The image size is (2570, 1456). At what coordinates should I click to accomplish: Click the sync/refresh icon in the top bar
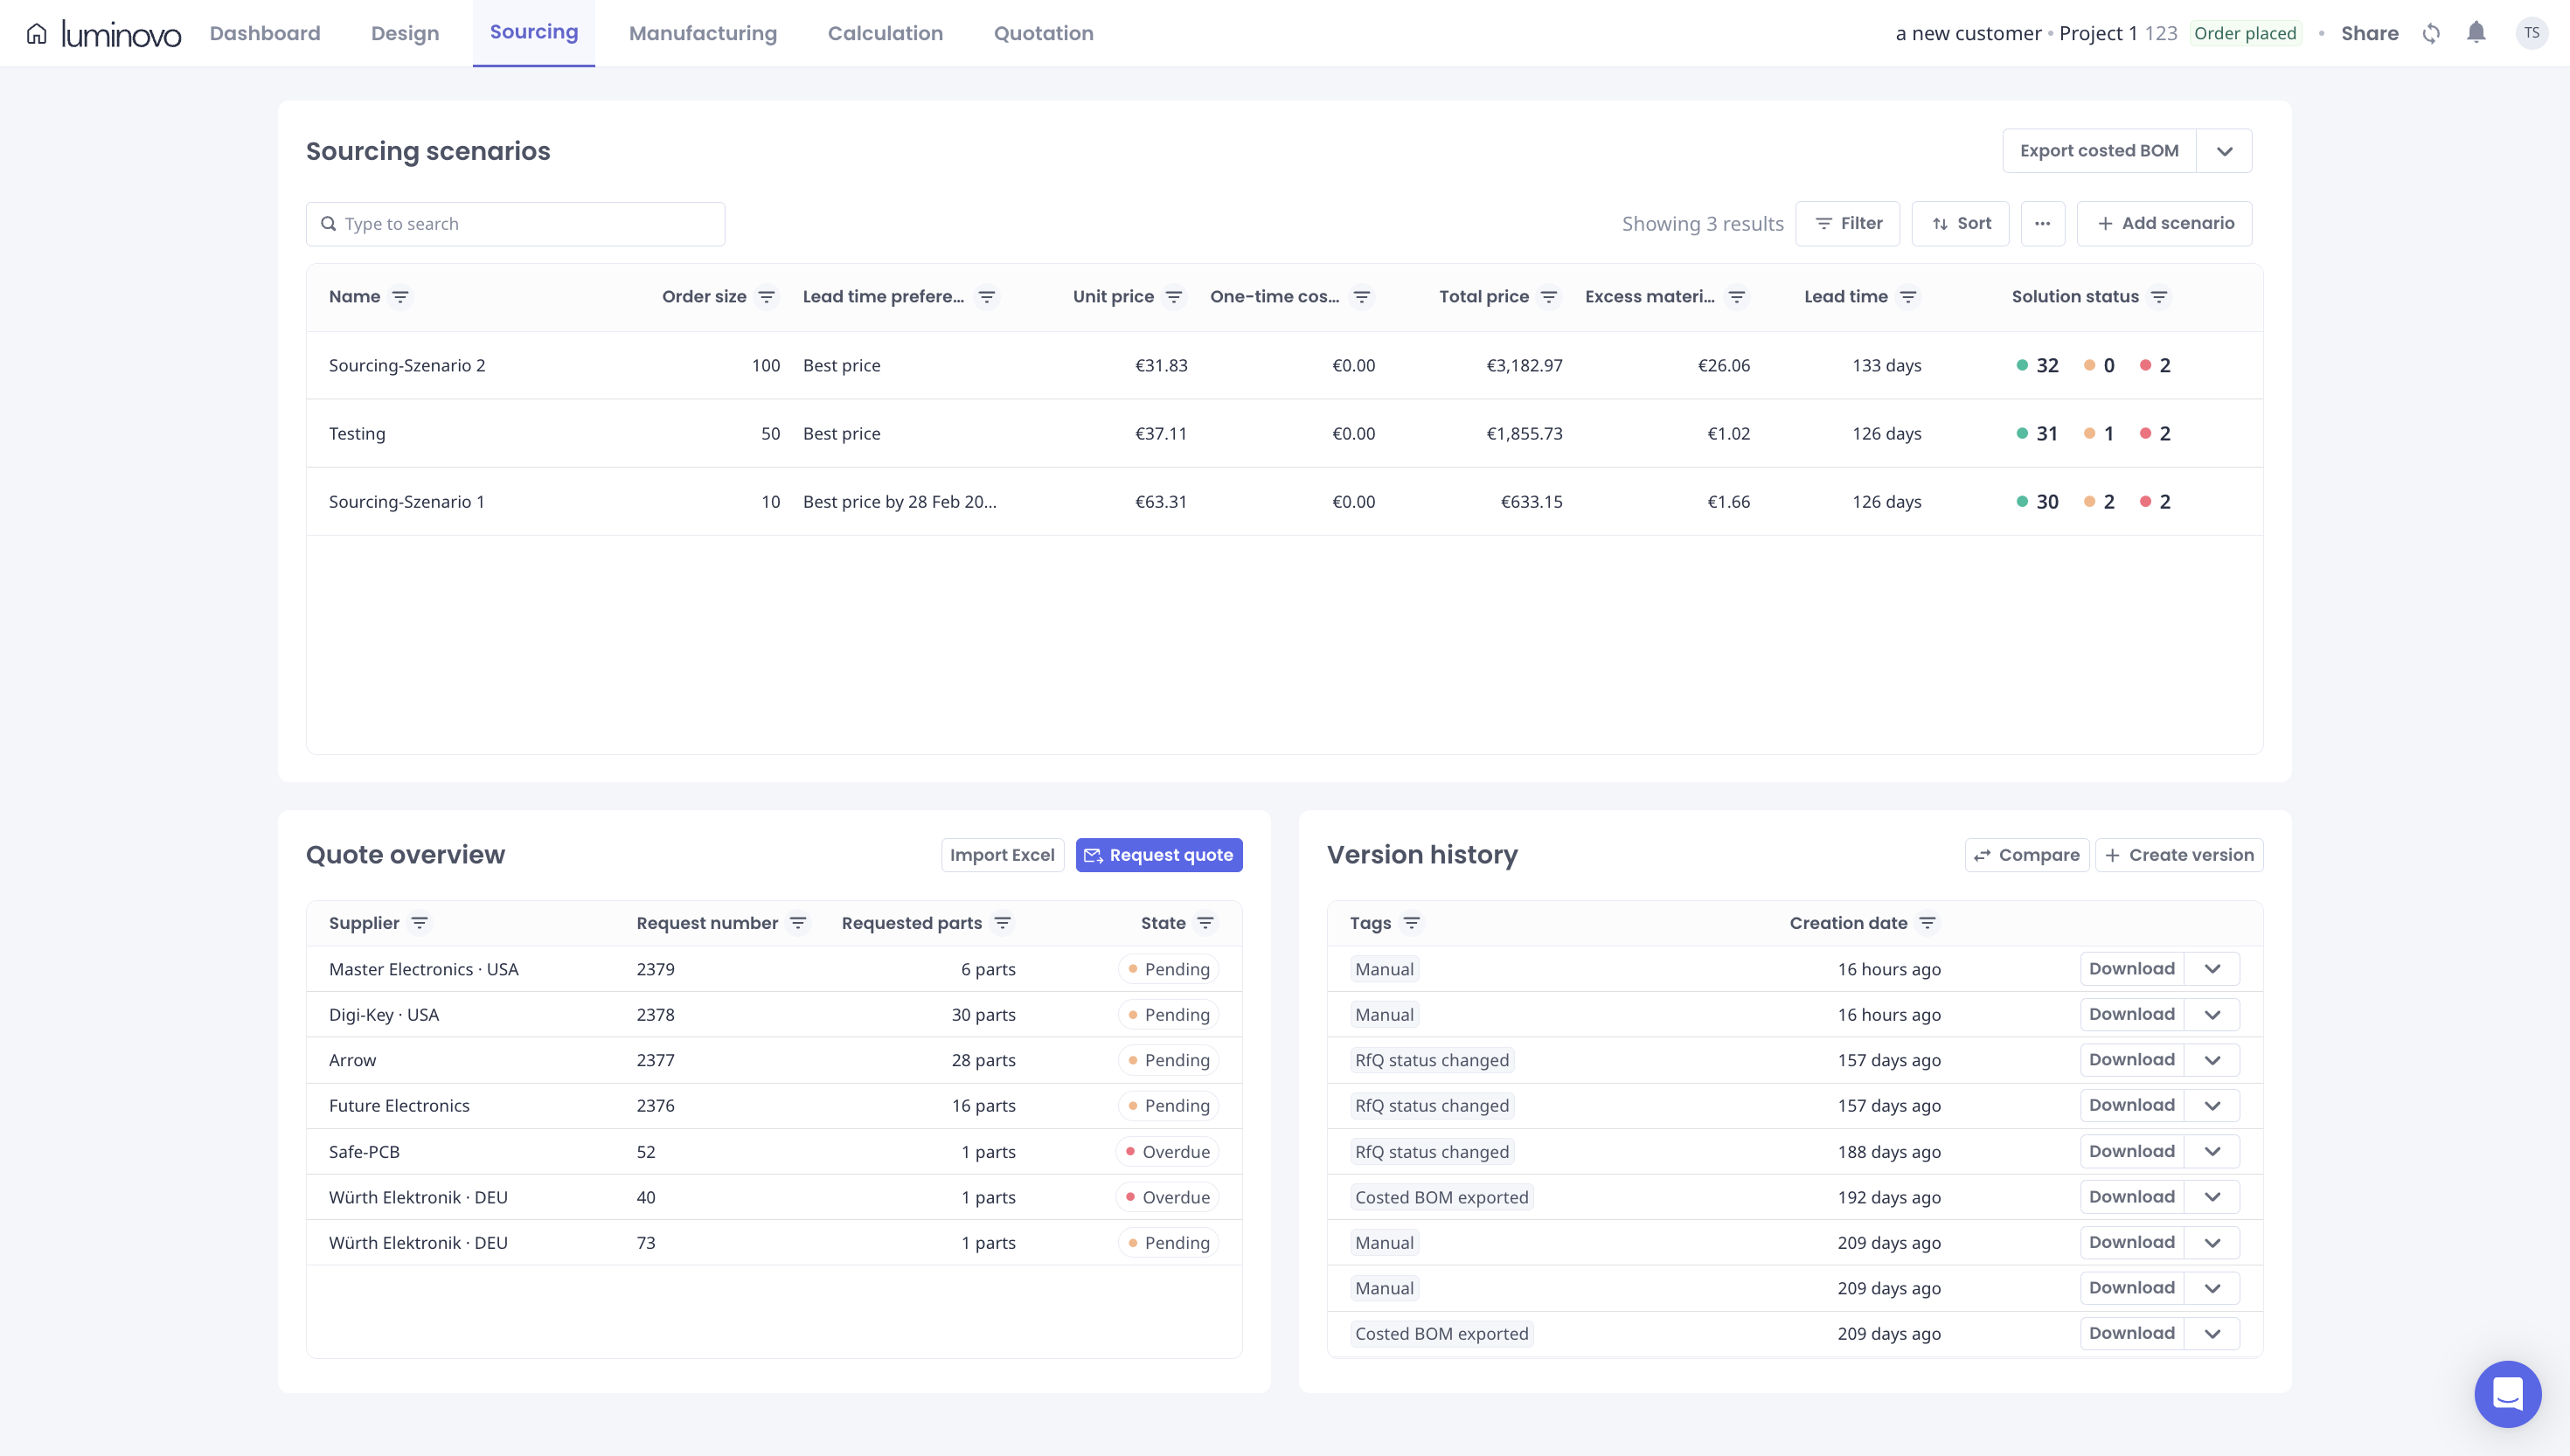tap(2431, 32)
